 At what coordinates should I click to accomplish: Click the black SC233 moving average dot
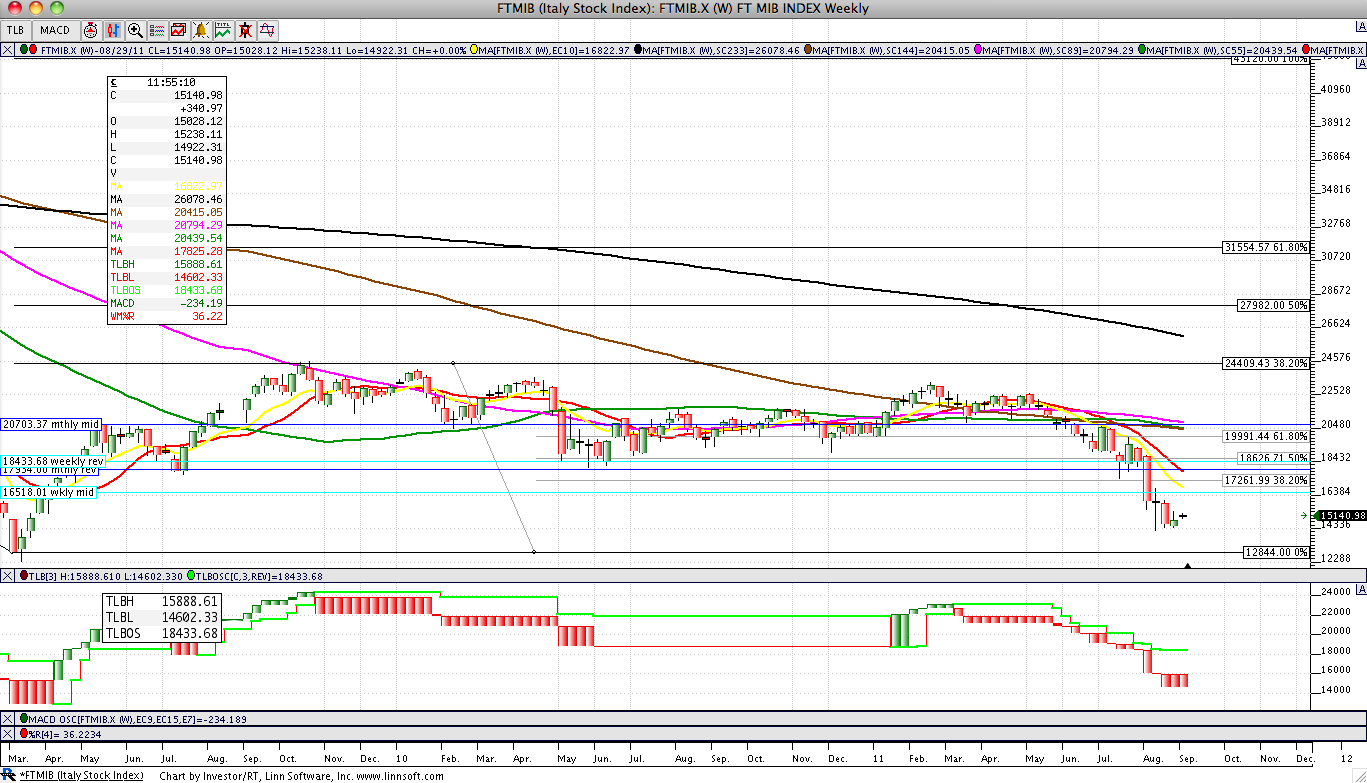pos(638,50)
